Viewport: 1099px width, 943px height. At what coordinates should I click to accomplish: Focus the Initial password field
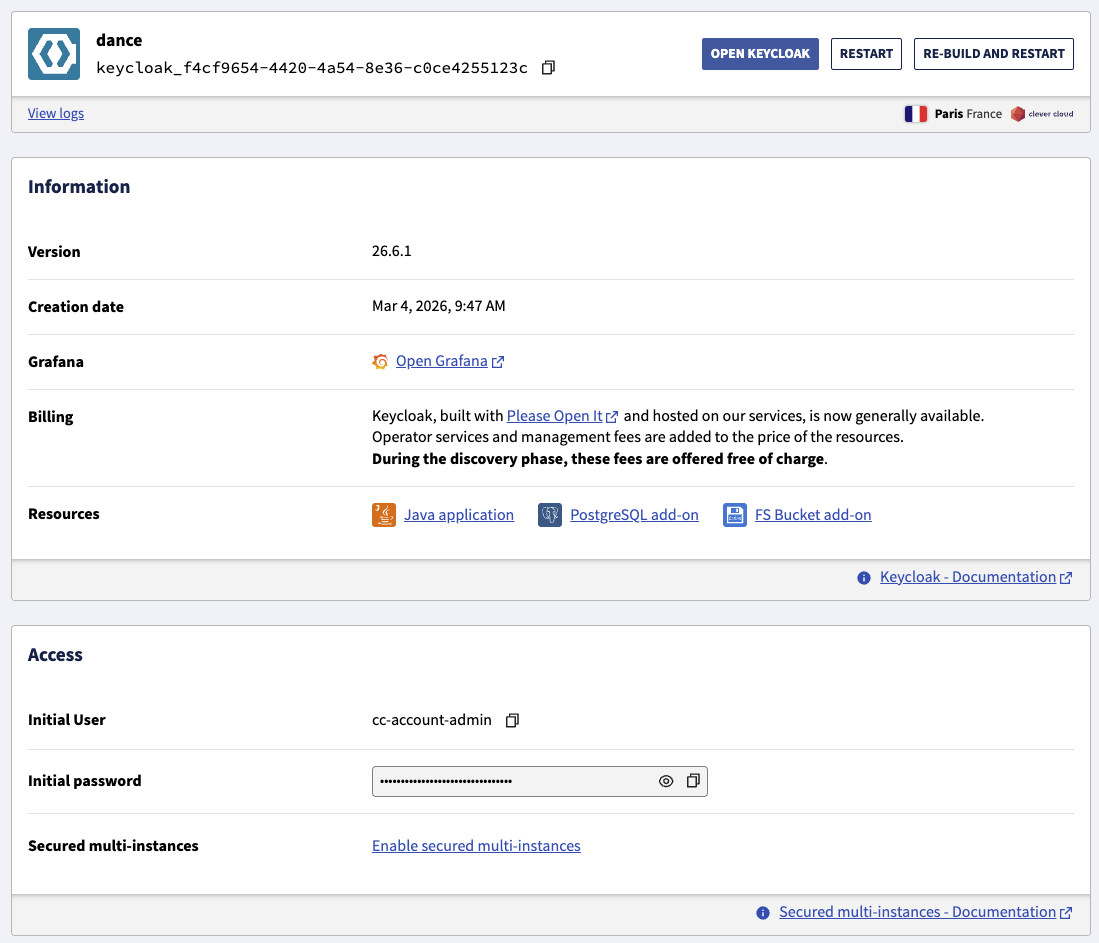coord(540,781)
